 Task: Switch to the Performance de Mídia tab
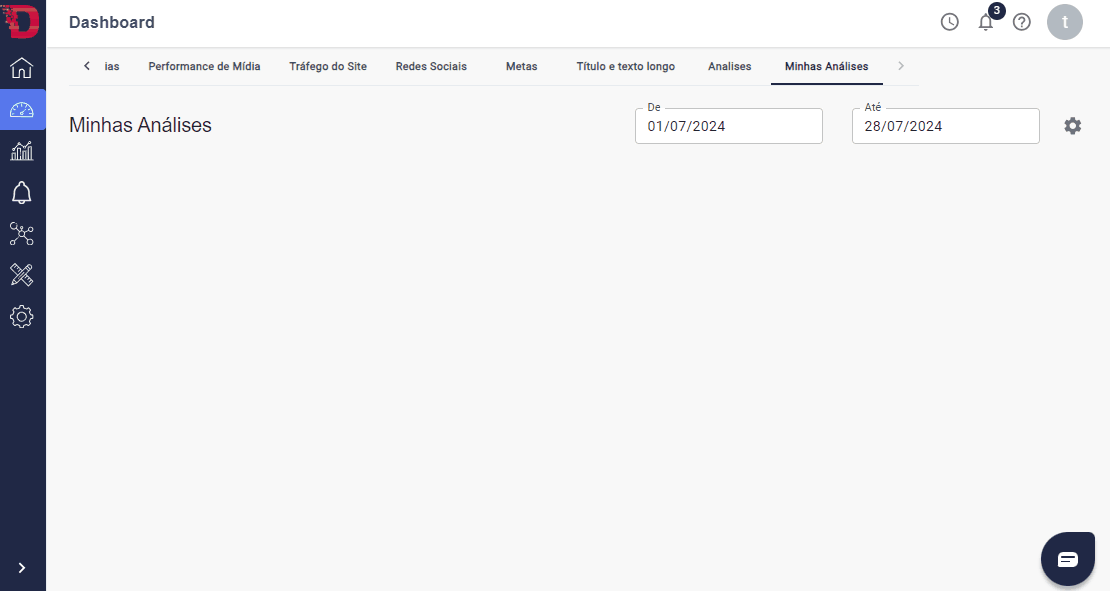click(x=204, y=67)
